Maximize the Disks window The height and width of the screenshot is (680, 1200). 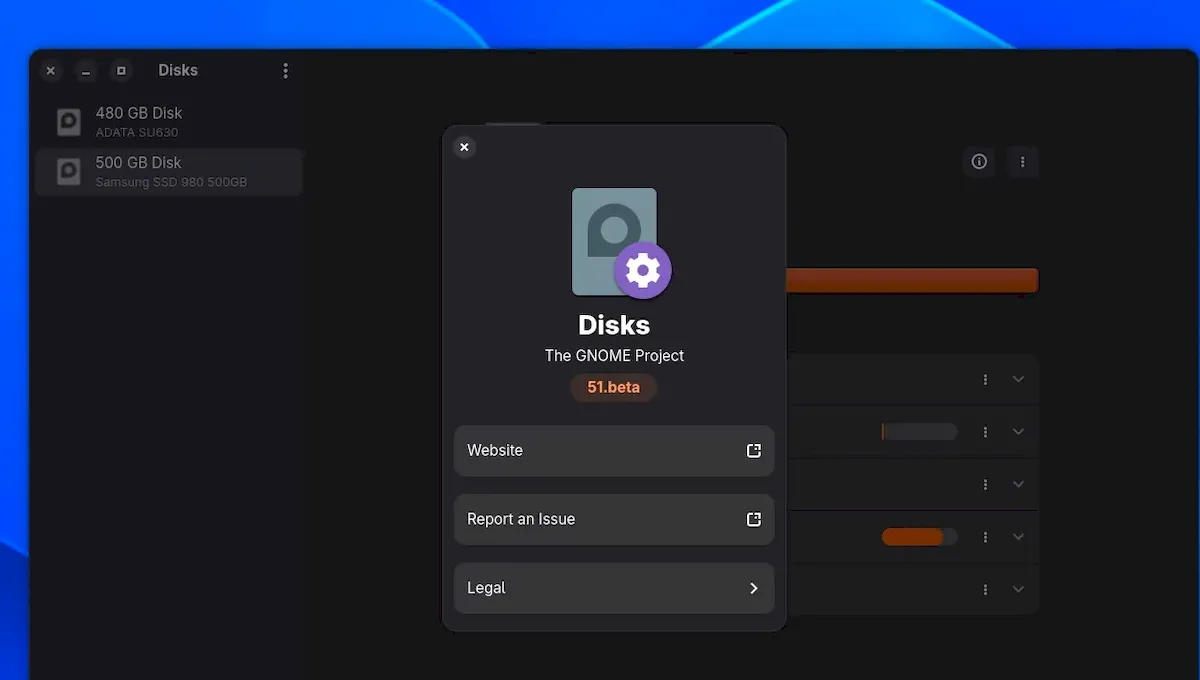click(x=121, y=71)
